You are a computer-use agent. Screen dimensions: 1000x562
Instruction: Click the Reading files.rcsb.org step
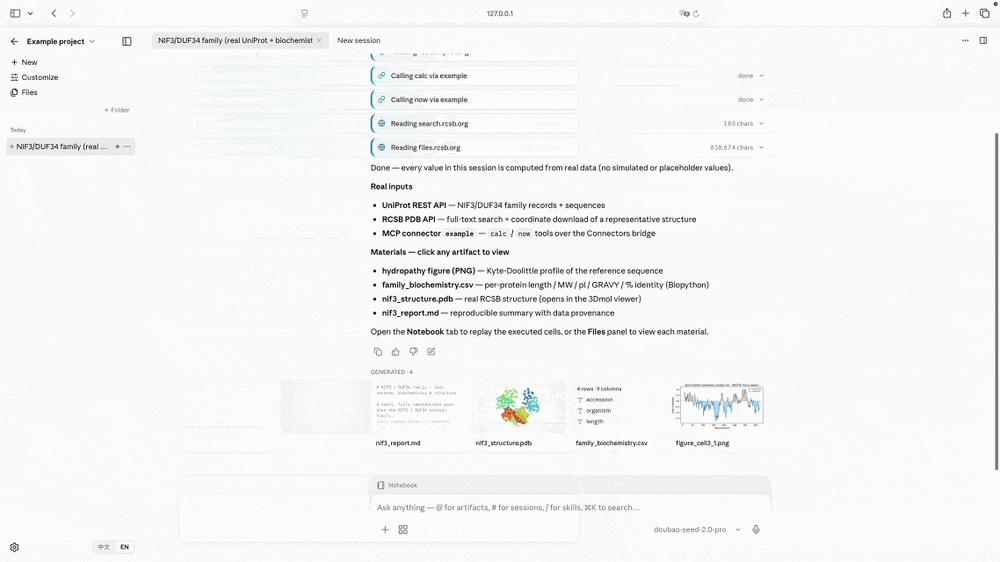coord(474,147)
